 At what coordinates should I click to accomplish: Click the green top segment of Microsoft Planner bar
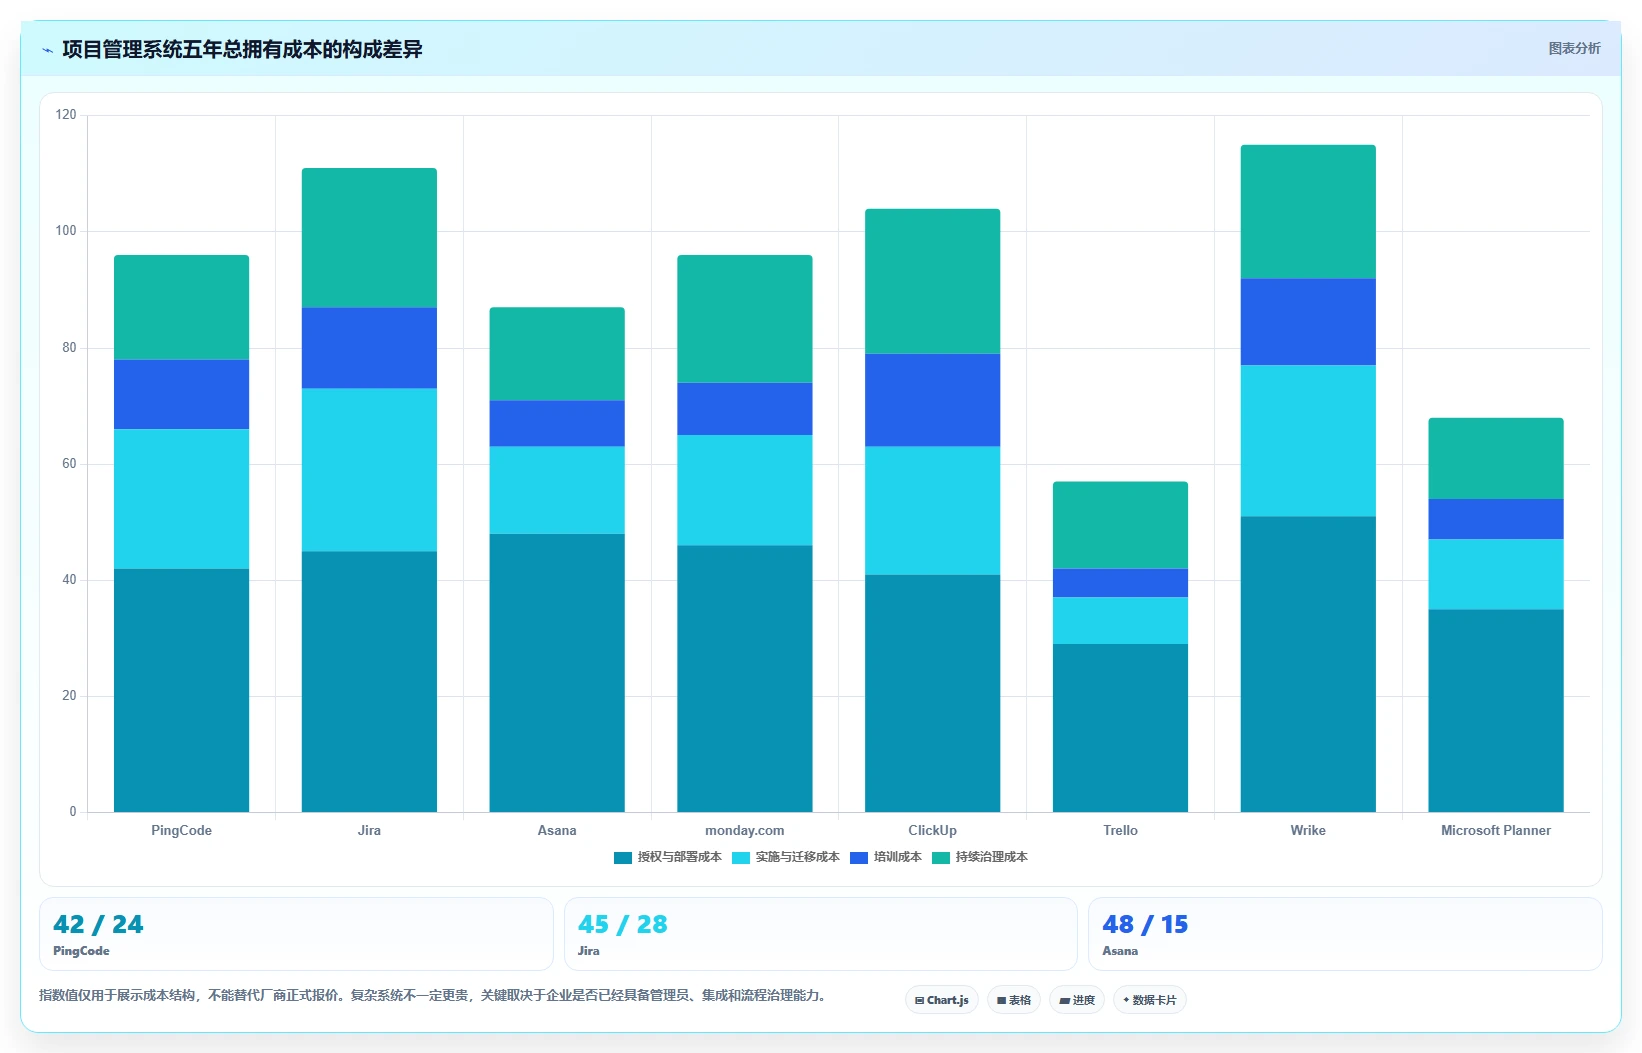pyautogui.click(x=1496, y=458)
